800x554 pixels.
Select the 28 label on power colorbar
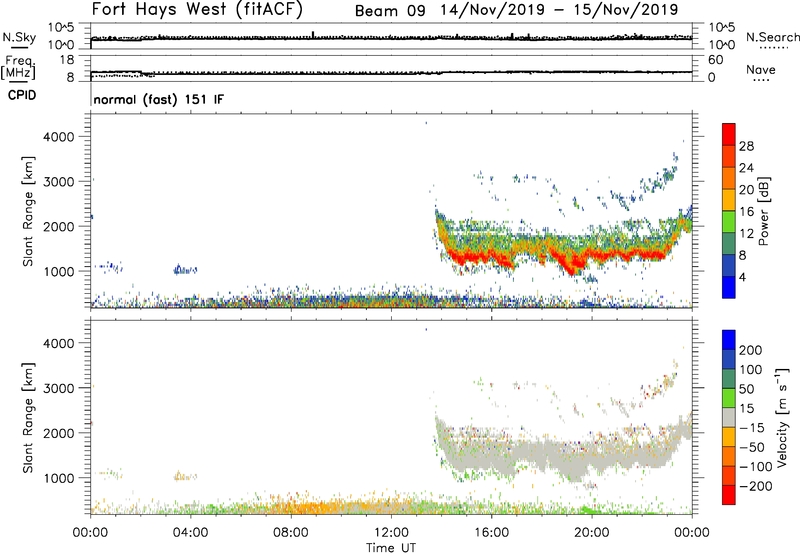[746, 146]
